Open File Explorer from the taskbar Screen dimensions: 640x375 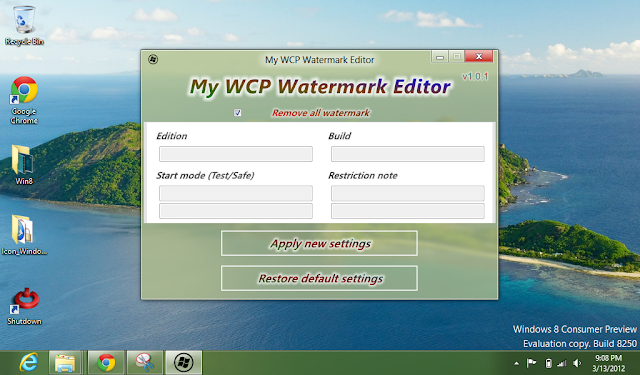65,362
